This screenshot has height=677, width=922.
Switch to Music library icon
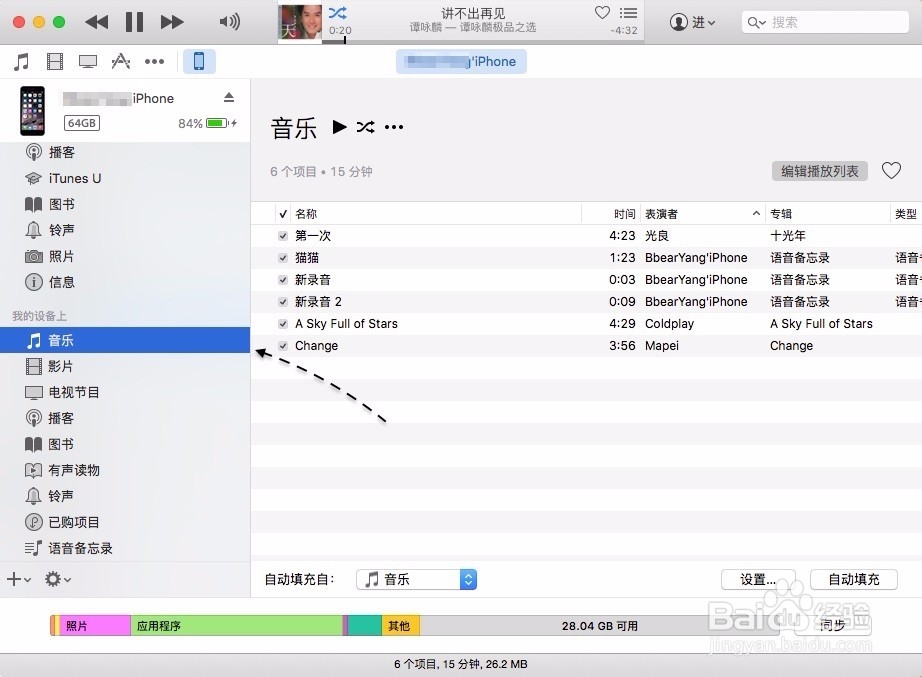(22, 61)
